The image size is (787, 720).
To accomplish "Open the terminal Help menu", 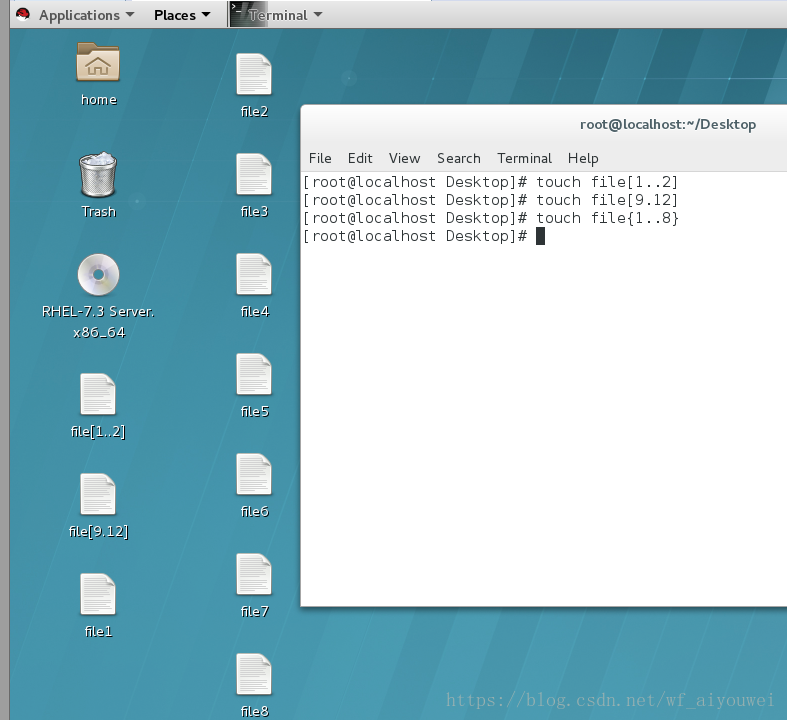I will [x=583, y=159].
